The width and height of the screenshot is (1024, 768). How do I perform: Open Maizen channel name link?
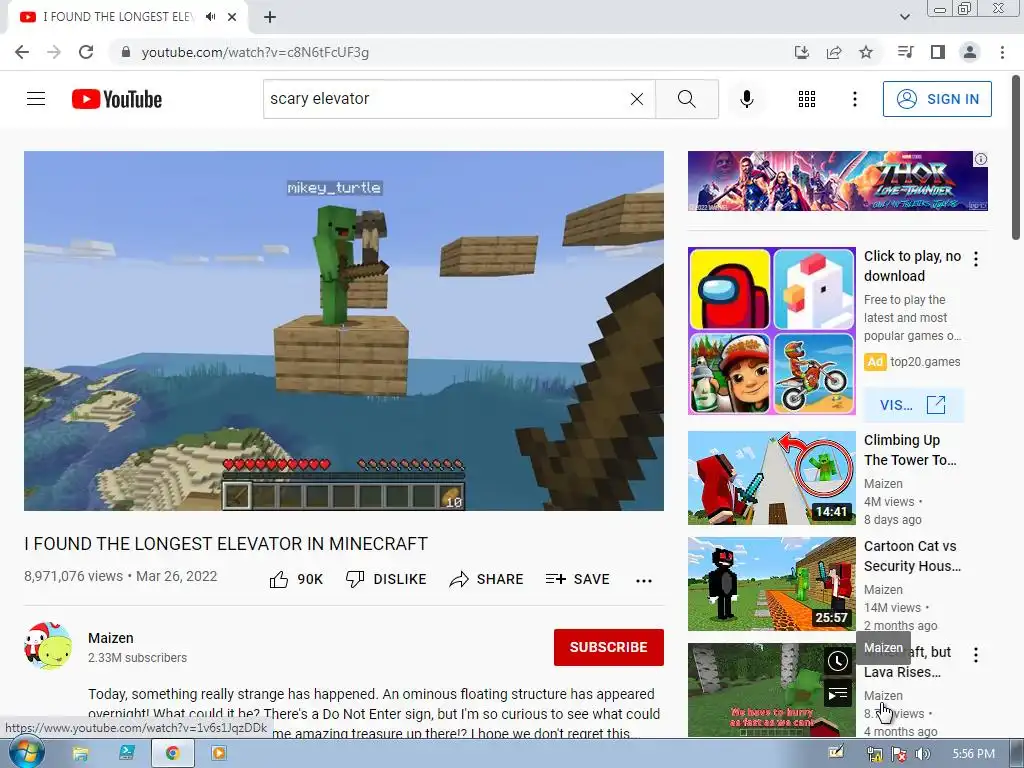click(110, 638)
